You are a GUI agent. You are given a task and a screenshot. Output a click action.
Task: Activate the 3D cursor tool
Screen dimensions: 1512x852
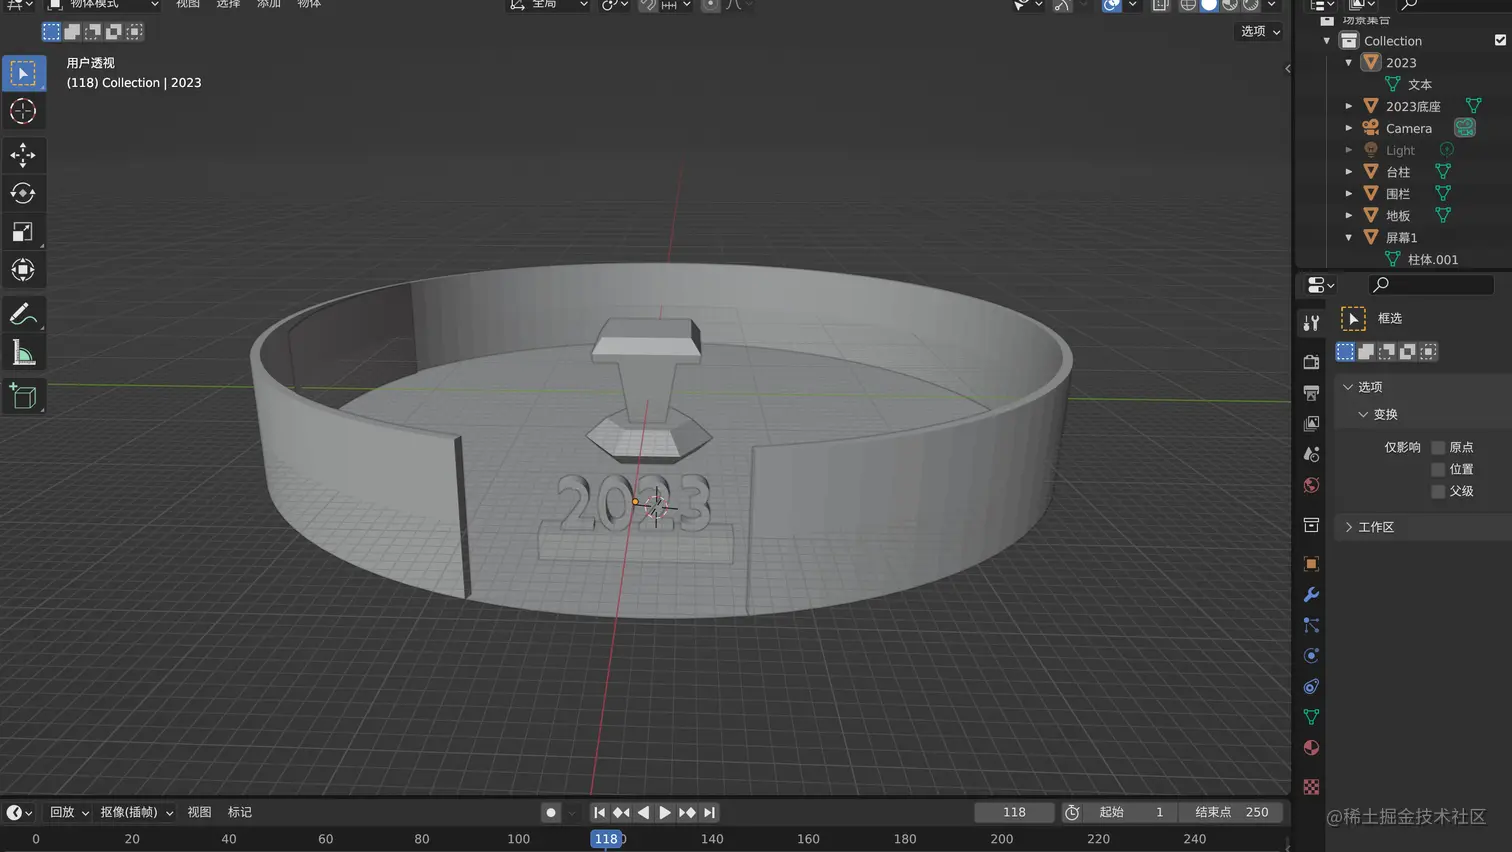23,111
